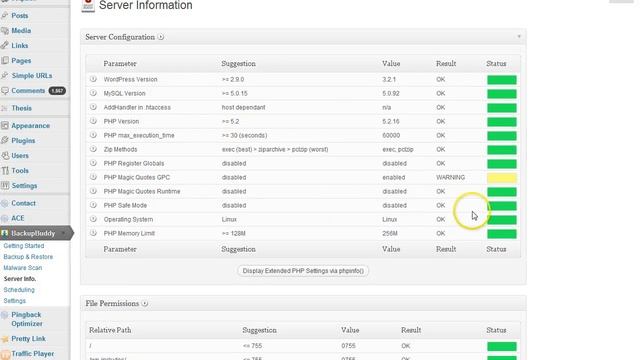Click info icon beside PHP max_execution_time

(93, 135)
